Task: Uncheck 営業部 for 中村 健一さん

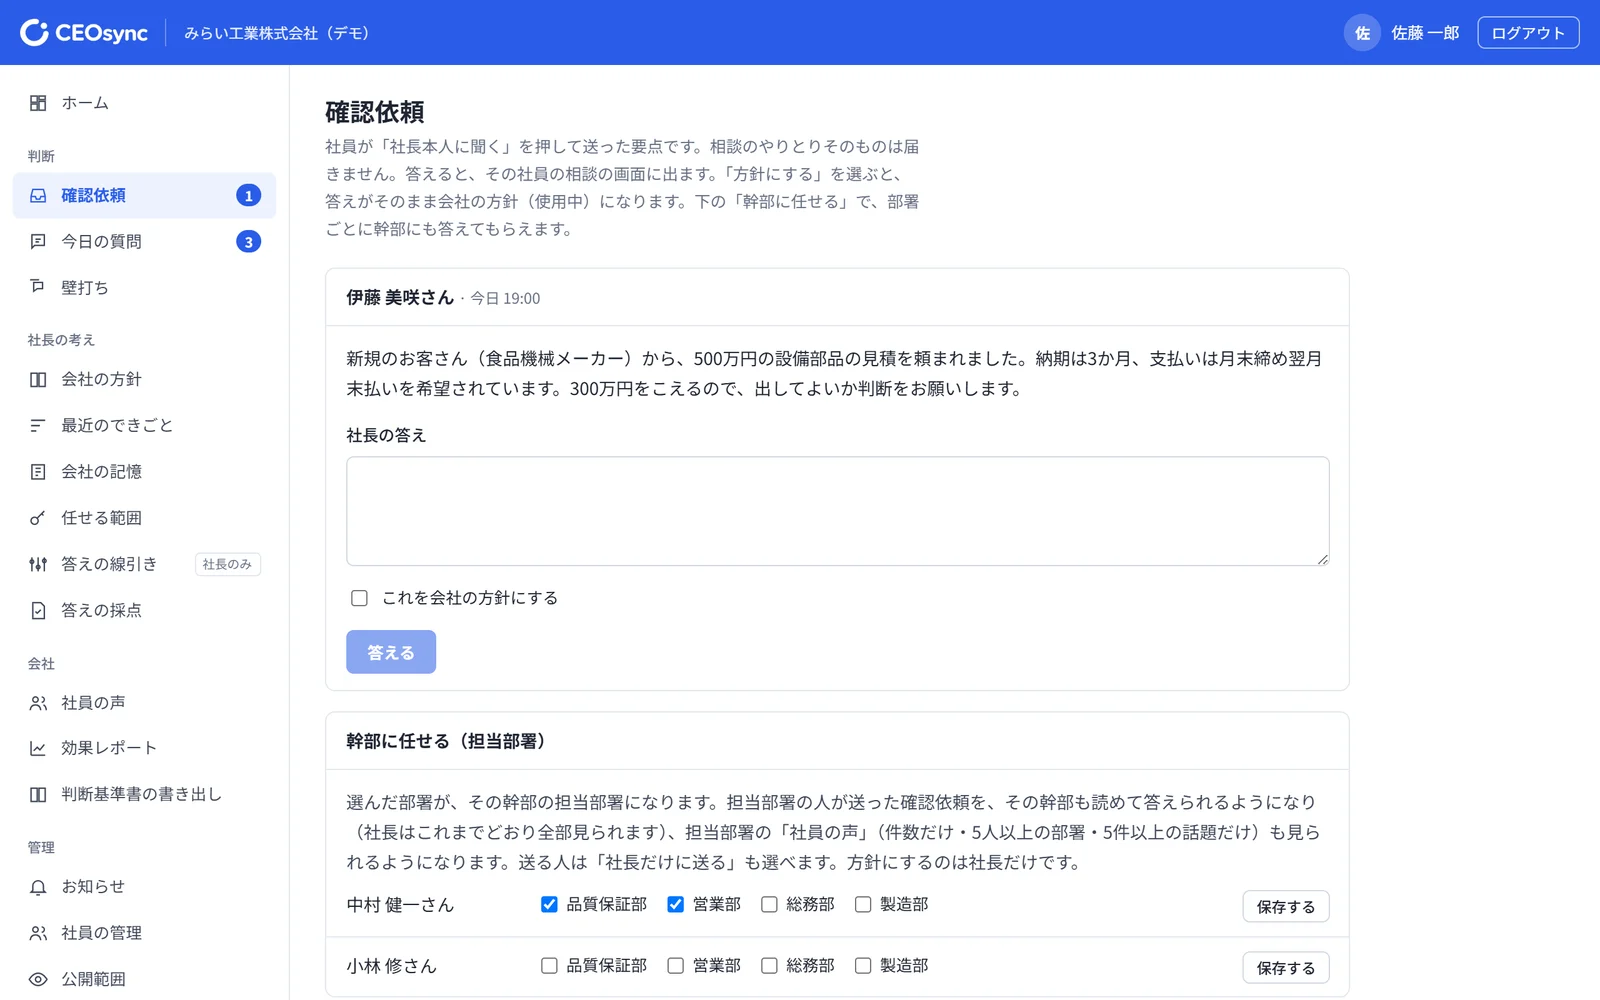Action: (x=676, y=904)
